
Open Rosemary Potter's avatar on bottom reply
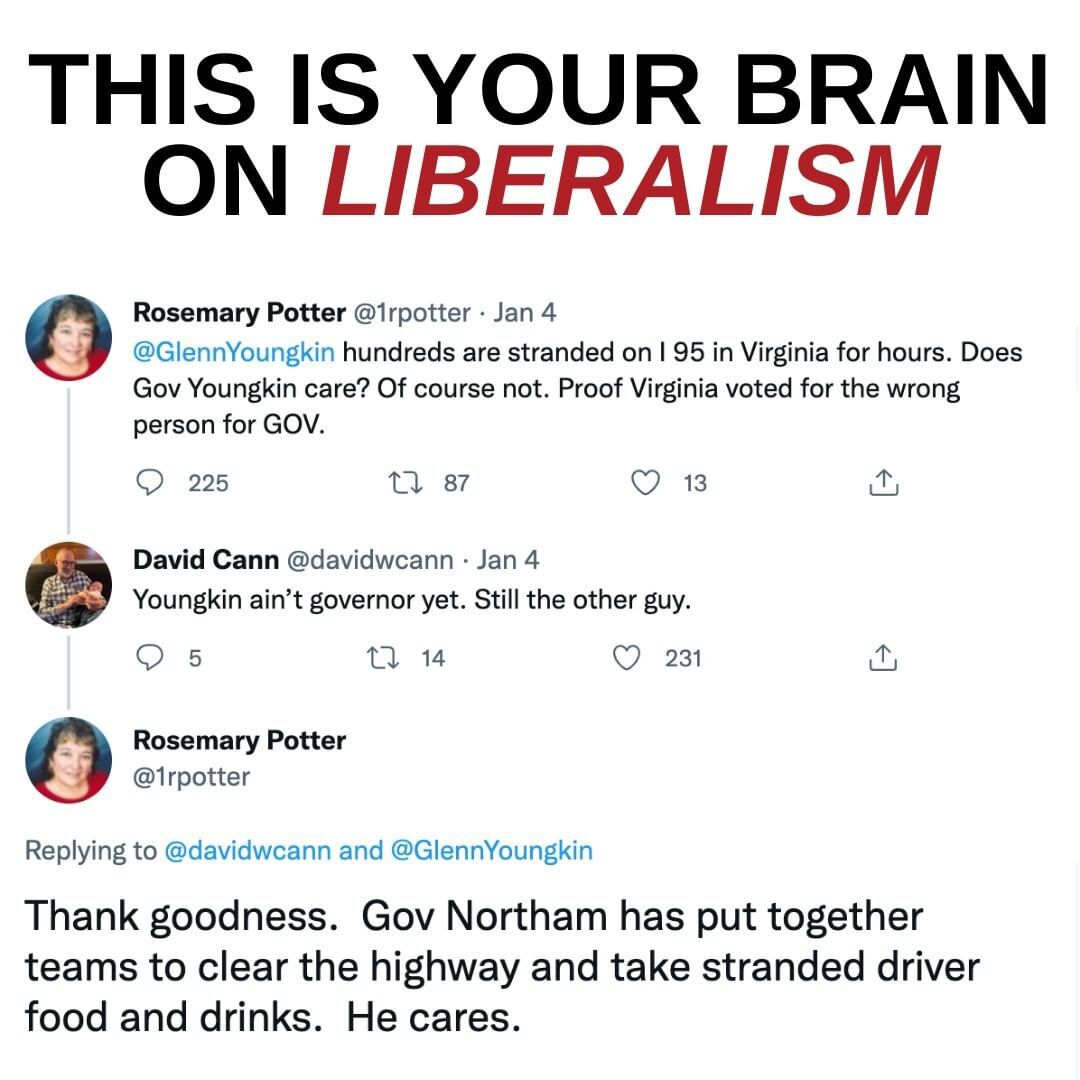pos(68,760)
